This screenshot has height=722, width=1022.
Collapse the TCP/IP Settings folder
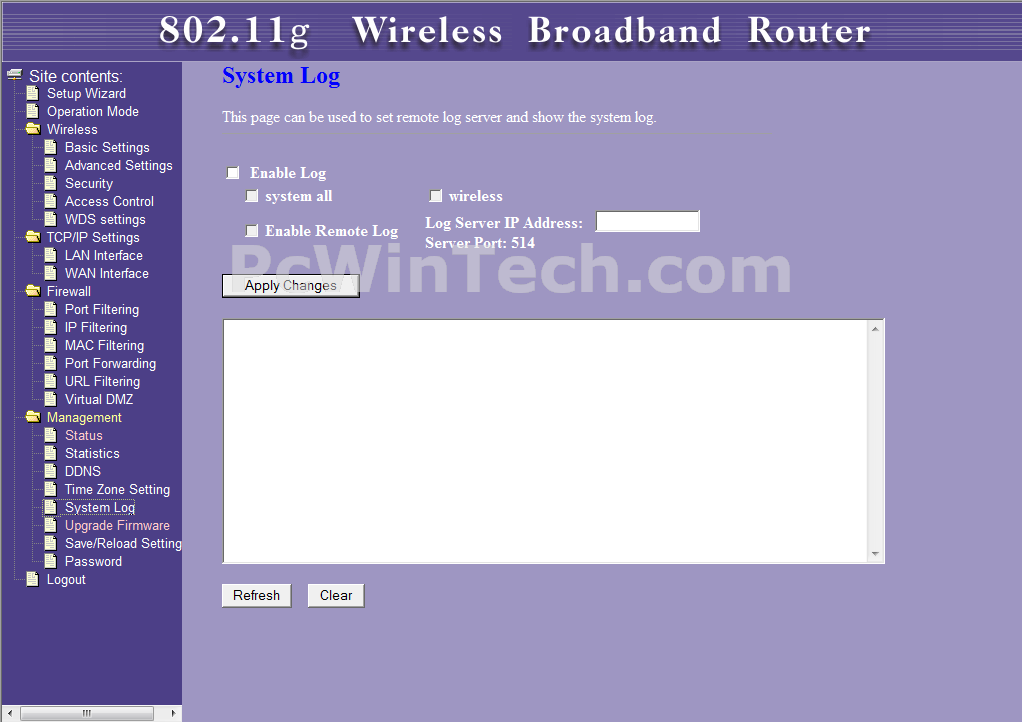(x=33, y=237)
